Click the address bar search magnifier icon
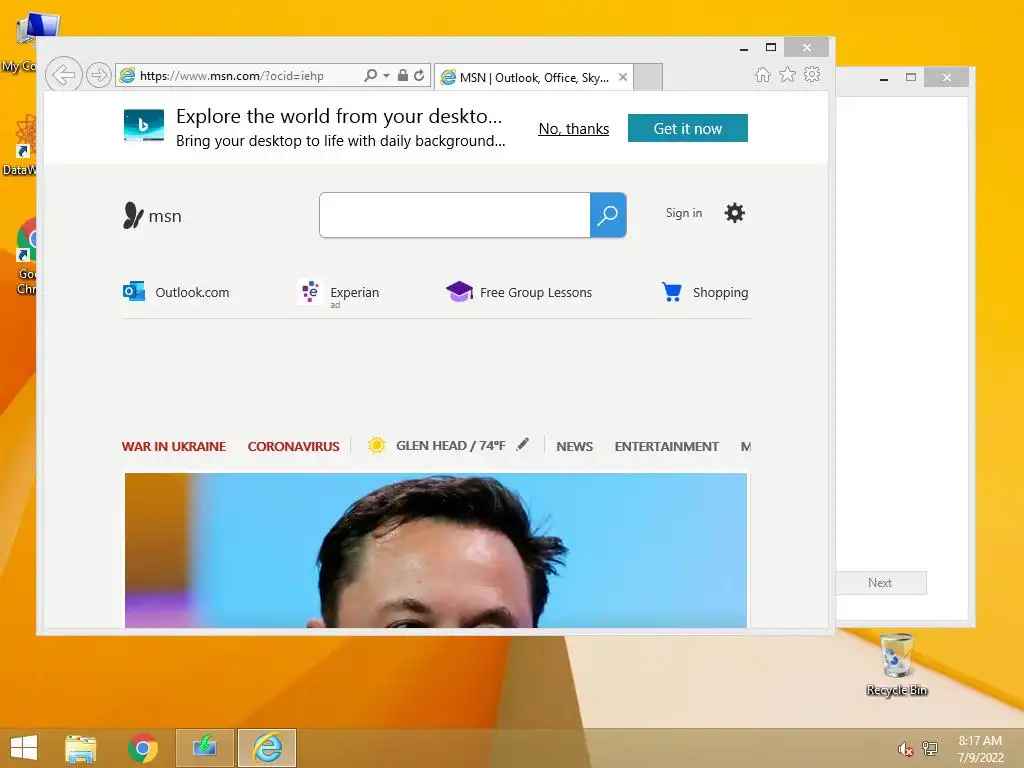Viewport: 1024px width, 768px height. click(370, 75)
